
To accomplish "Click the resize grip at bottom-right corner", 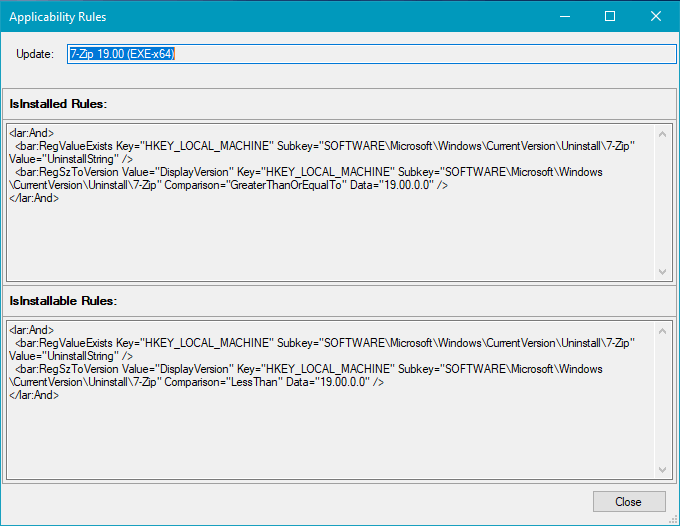I will 673,519.
